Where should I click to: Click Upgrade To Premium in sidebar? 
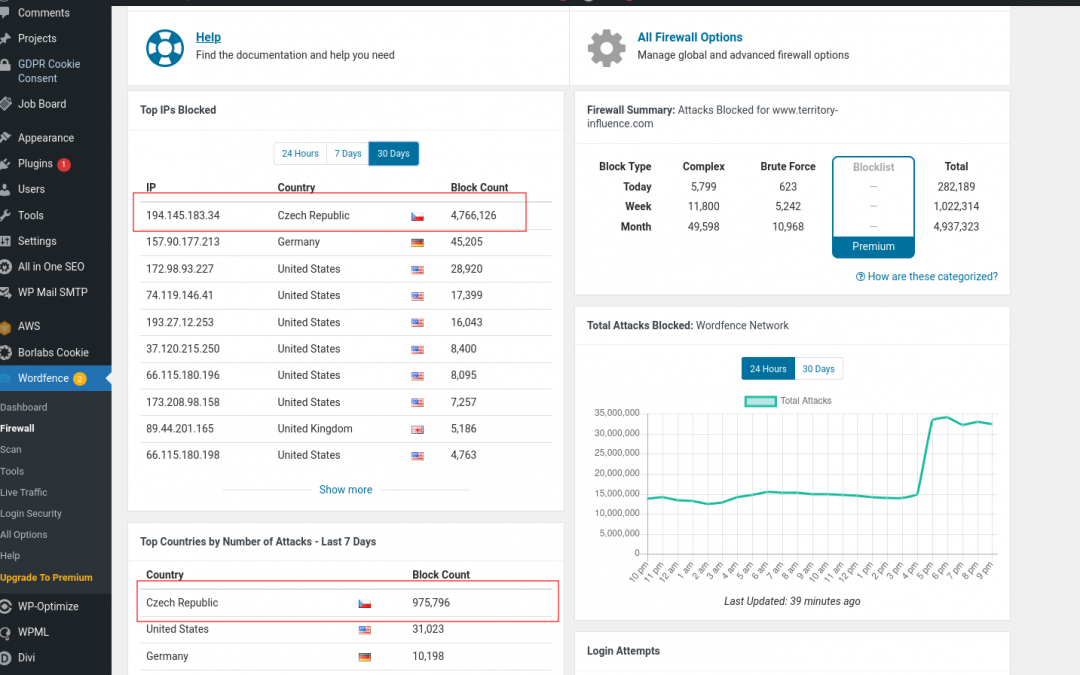point(46,577)
